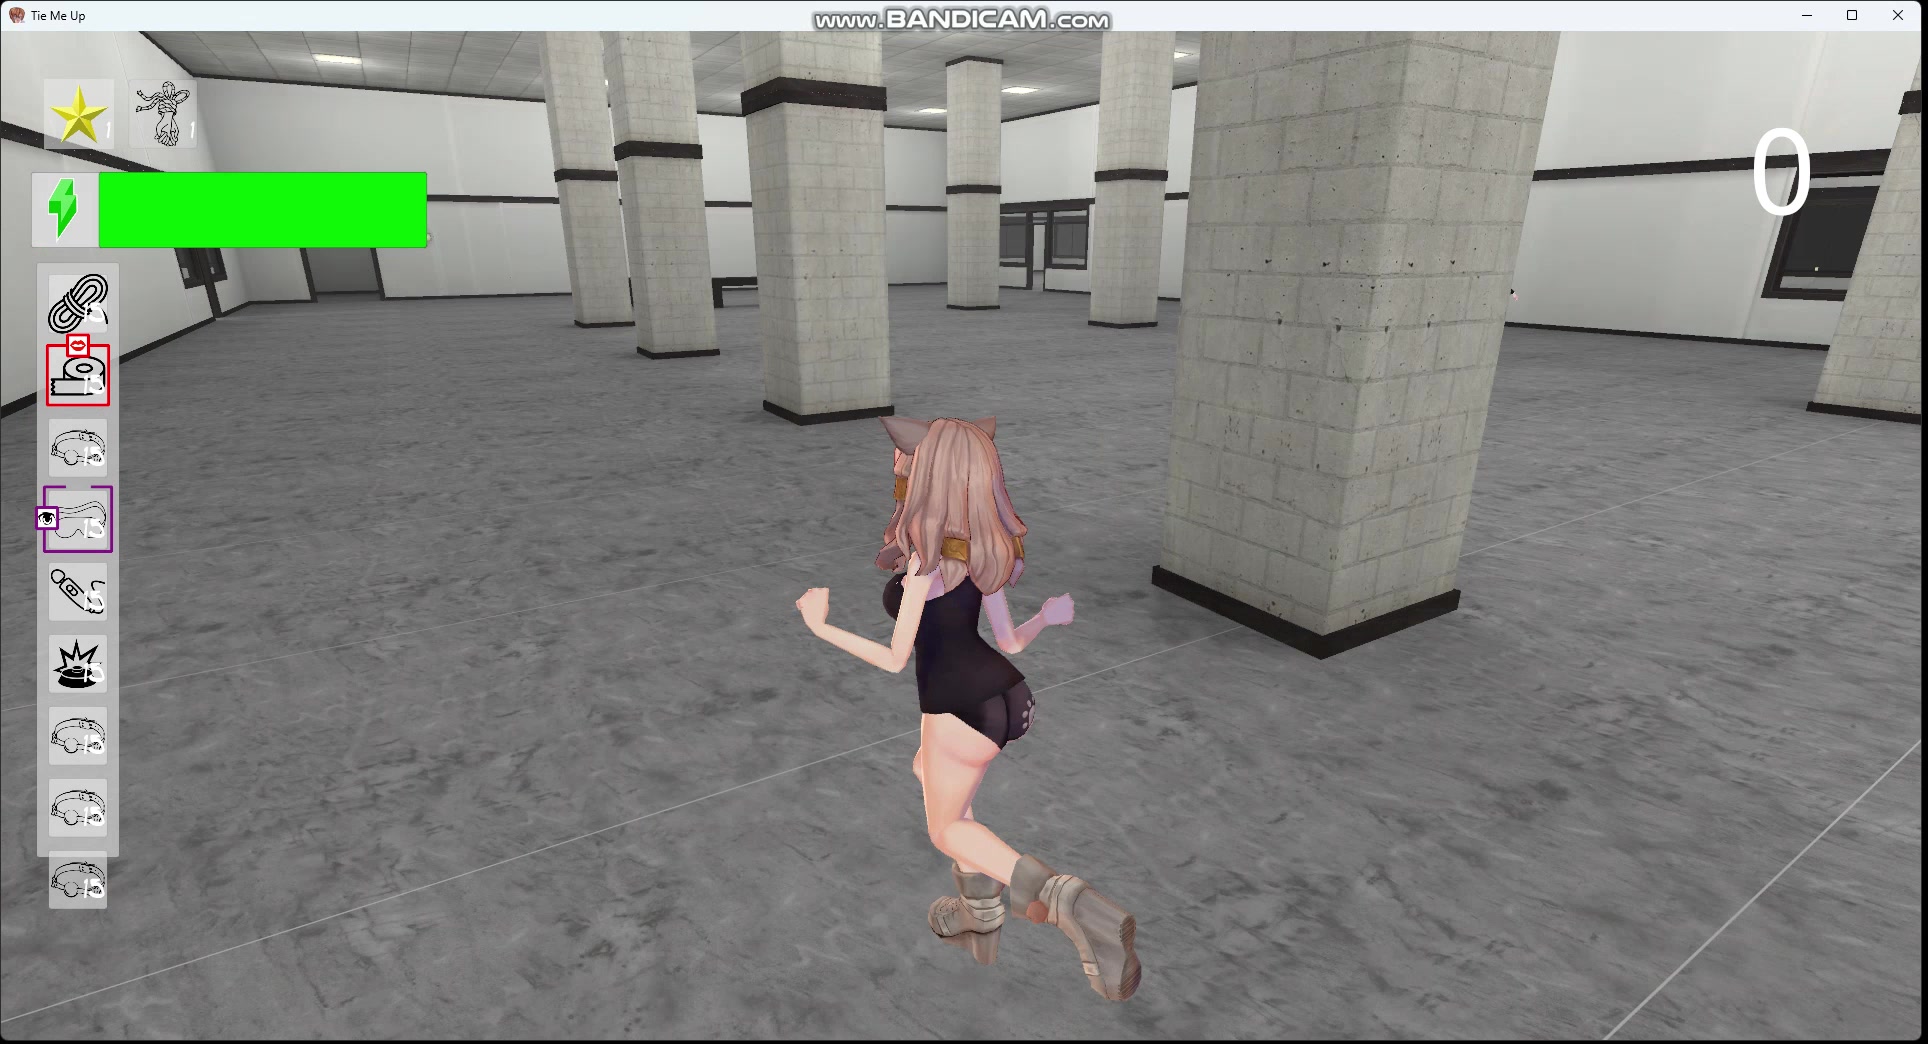Select the ball gag slot between two other gag slots
Viewport: 1928px width, 1044px height.
click(78, 808)
